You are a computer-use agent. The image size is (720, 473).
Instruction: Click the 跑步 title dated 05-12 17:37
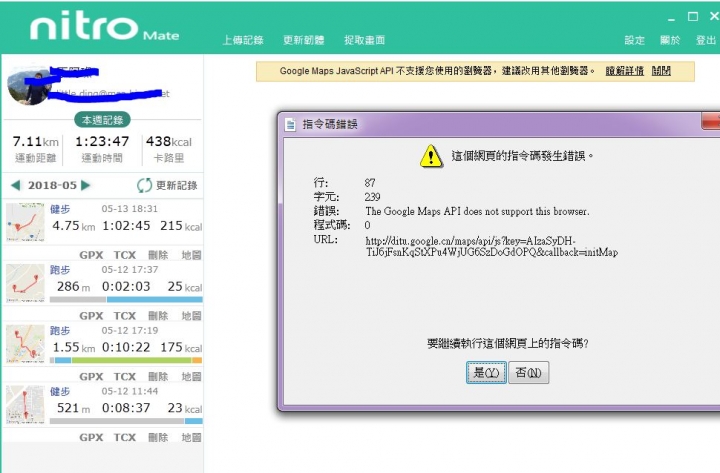(60, 270)
